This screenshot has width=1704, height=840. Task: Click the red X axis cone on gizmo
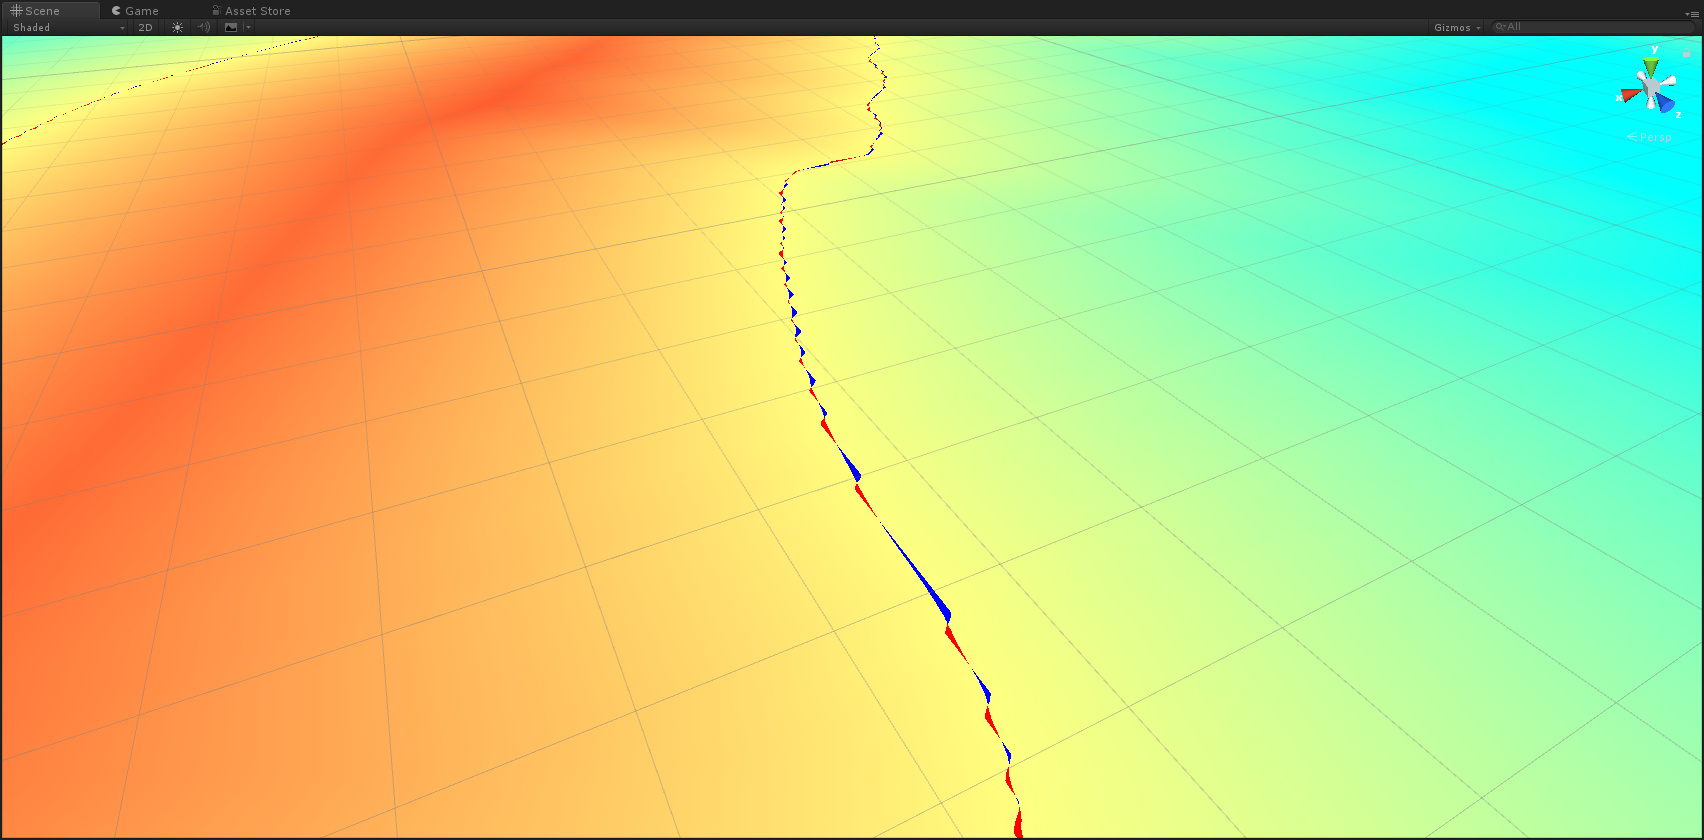pyautogui.click(x=1631, y=95)
